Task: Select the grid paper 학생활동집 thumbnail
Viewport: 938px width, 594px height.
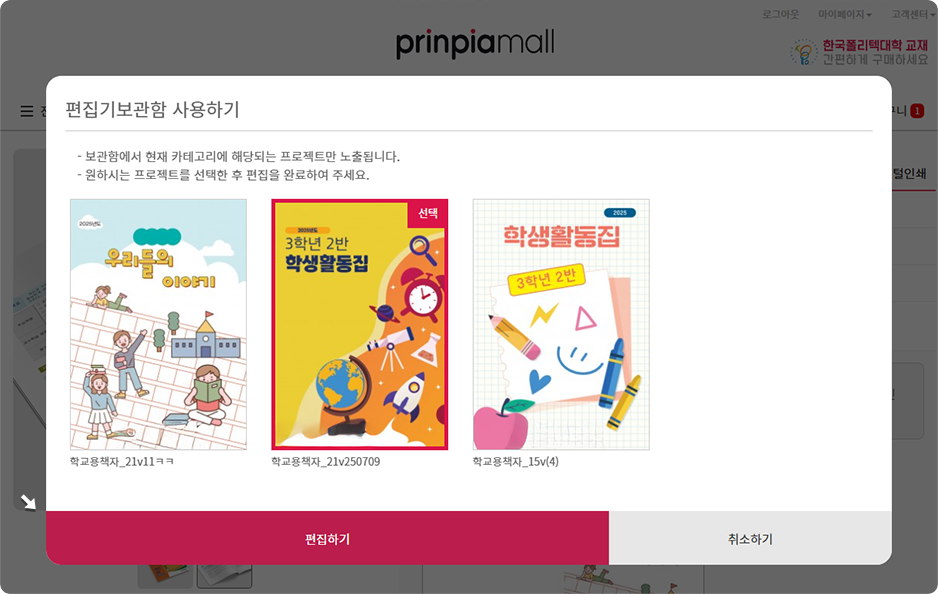Action: pyautogui.click(x=561, y=324)
